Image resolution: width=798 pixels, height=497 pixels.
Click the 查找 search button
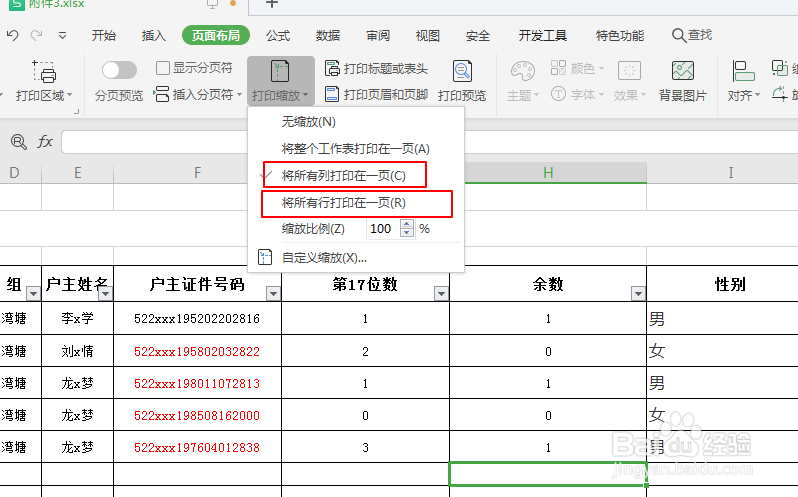[x=692, y=35]
